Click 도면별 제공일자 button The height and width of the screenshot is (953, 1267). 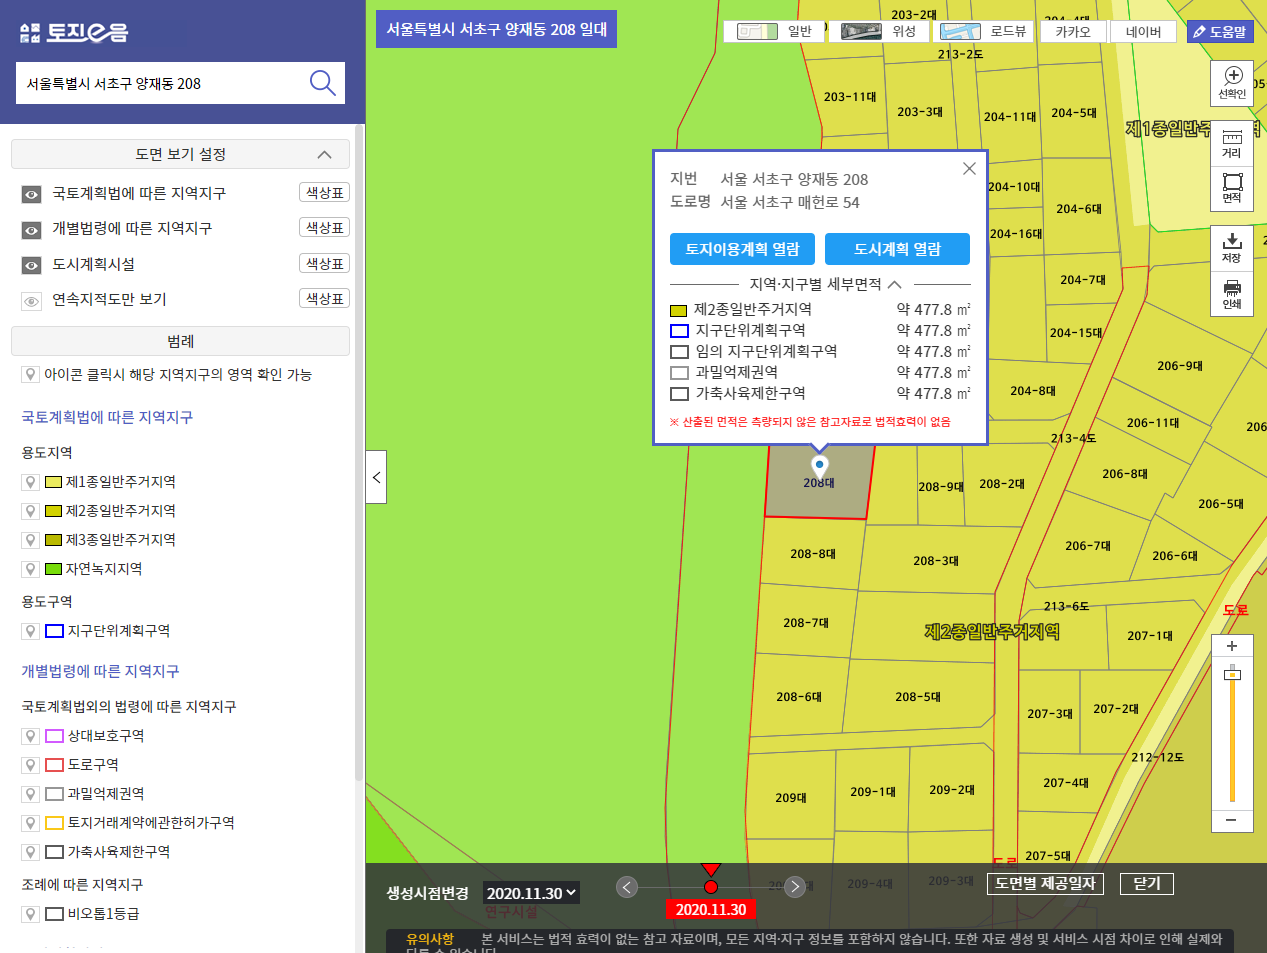1045,884
